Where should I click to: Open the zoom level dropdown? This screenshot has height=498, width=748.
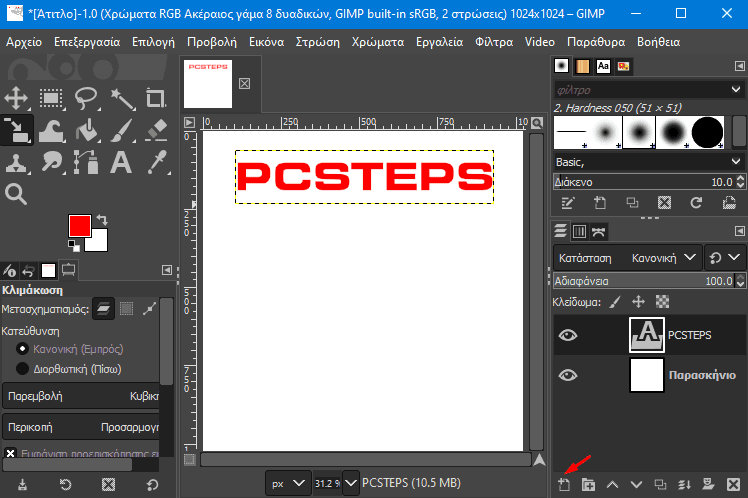pyautogui.click(x=351, y=483)
